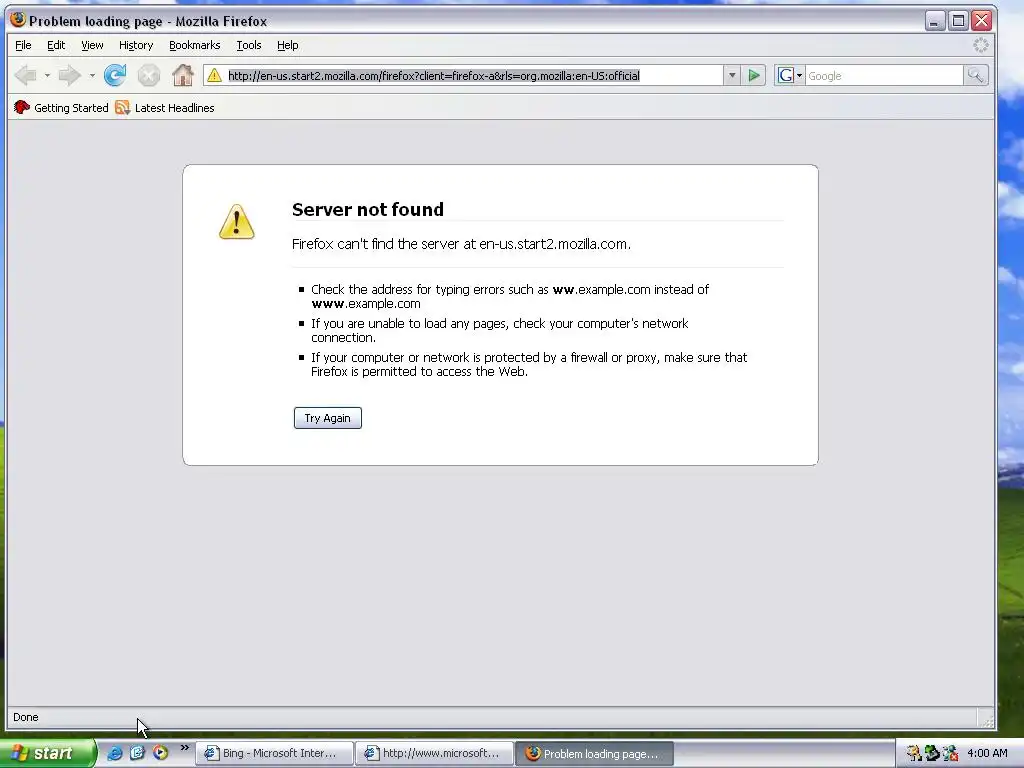Go to the Home page icon
This screenshot has height=768, width=1024.
[183, 76]
